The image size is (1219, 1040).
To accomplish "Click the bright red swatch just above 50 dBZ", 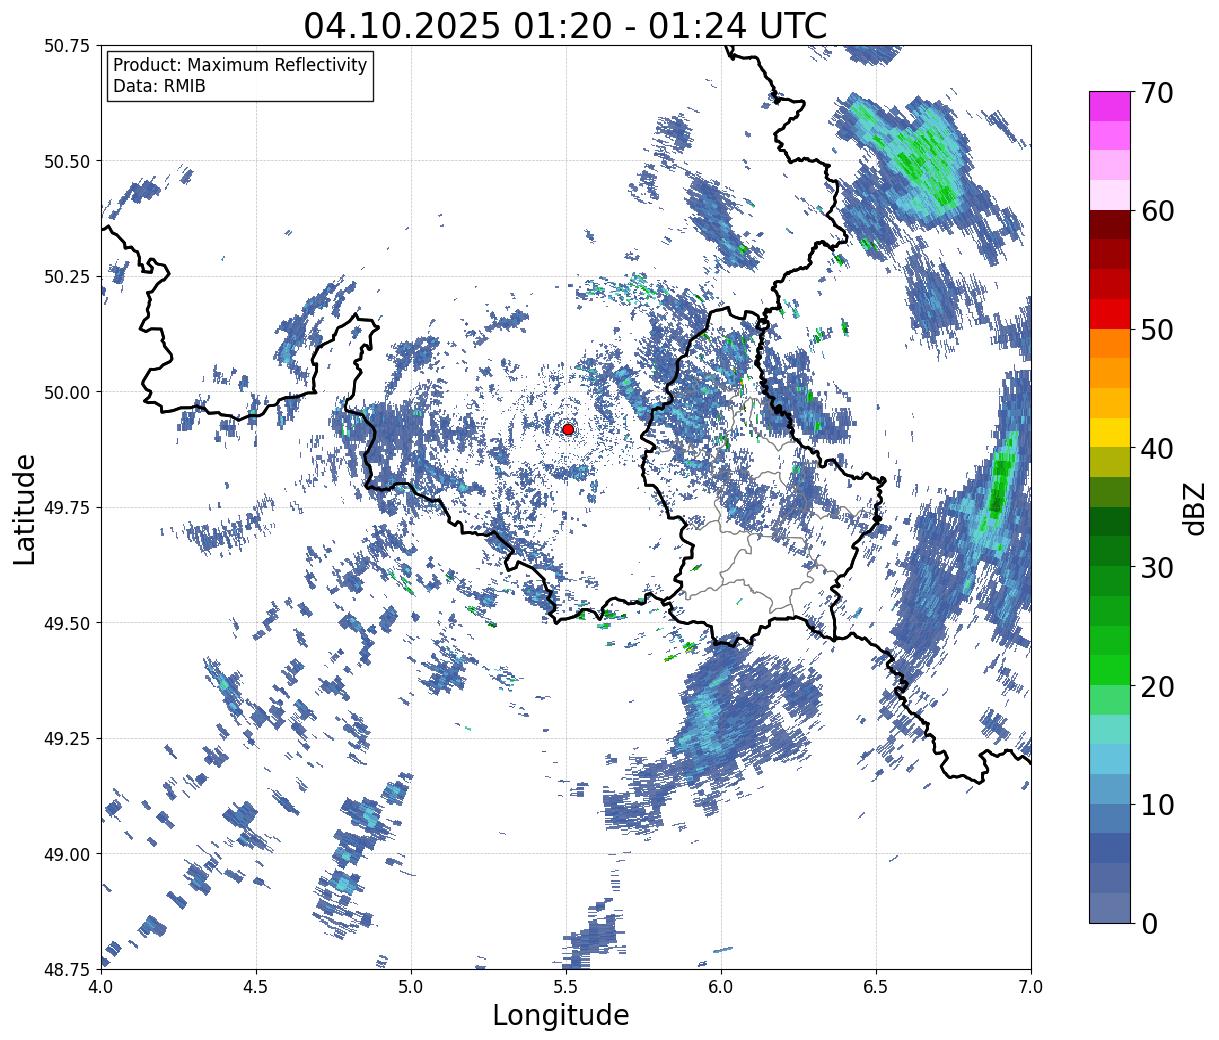I will coord(1110,314).
